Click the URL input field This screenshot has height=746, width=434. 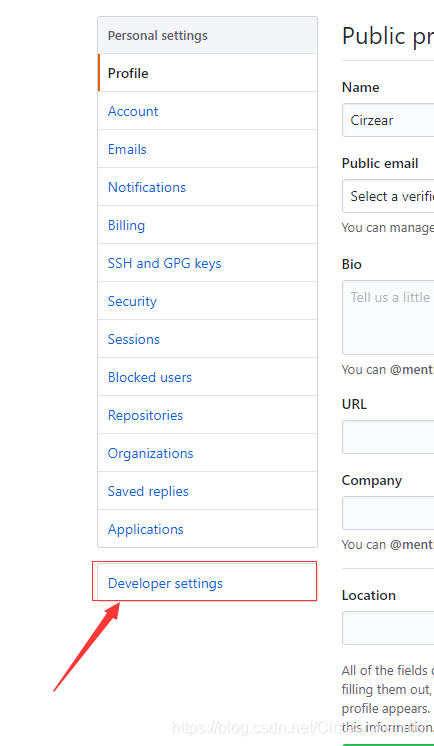pos(388,437)
